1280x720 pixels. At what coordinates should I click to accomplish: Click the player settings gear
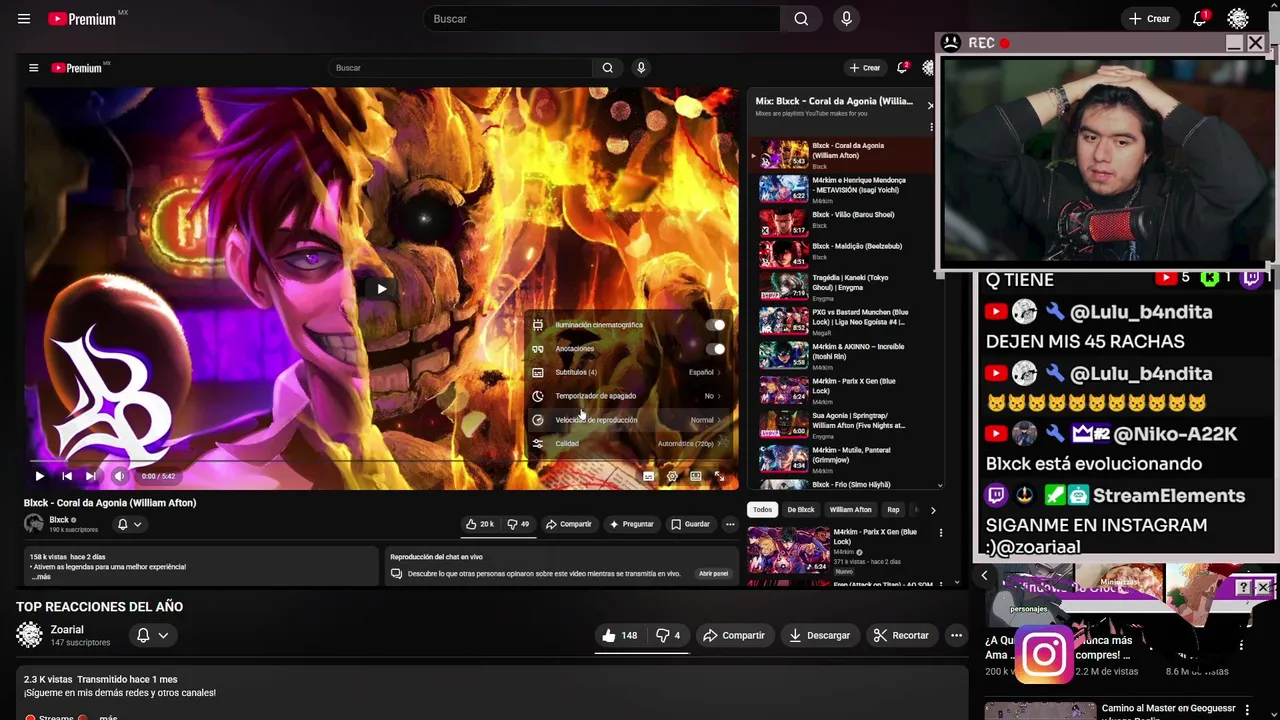(672, 476)
